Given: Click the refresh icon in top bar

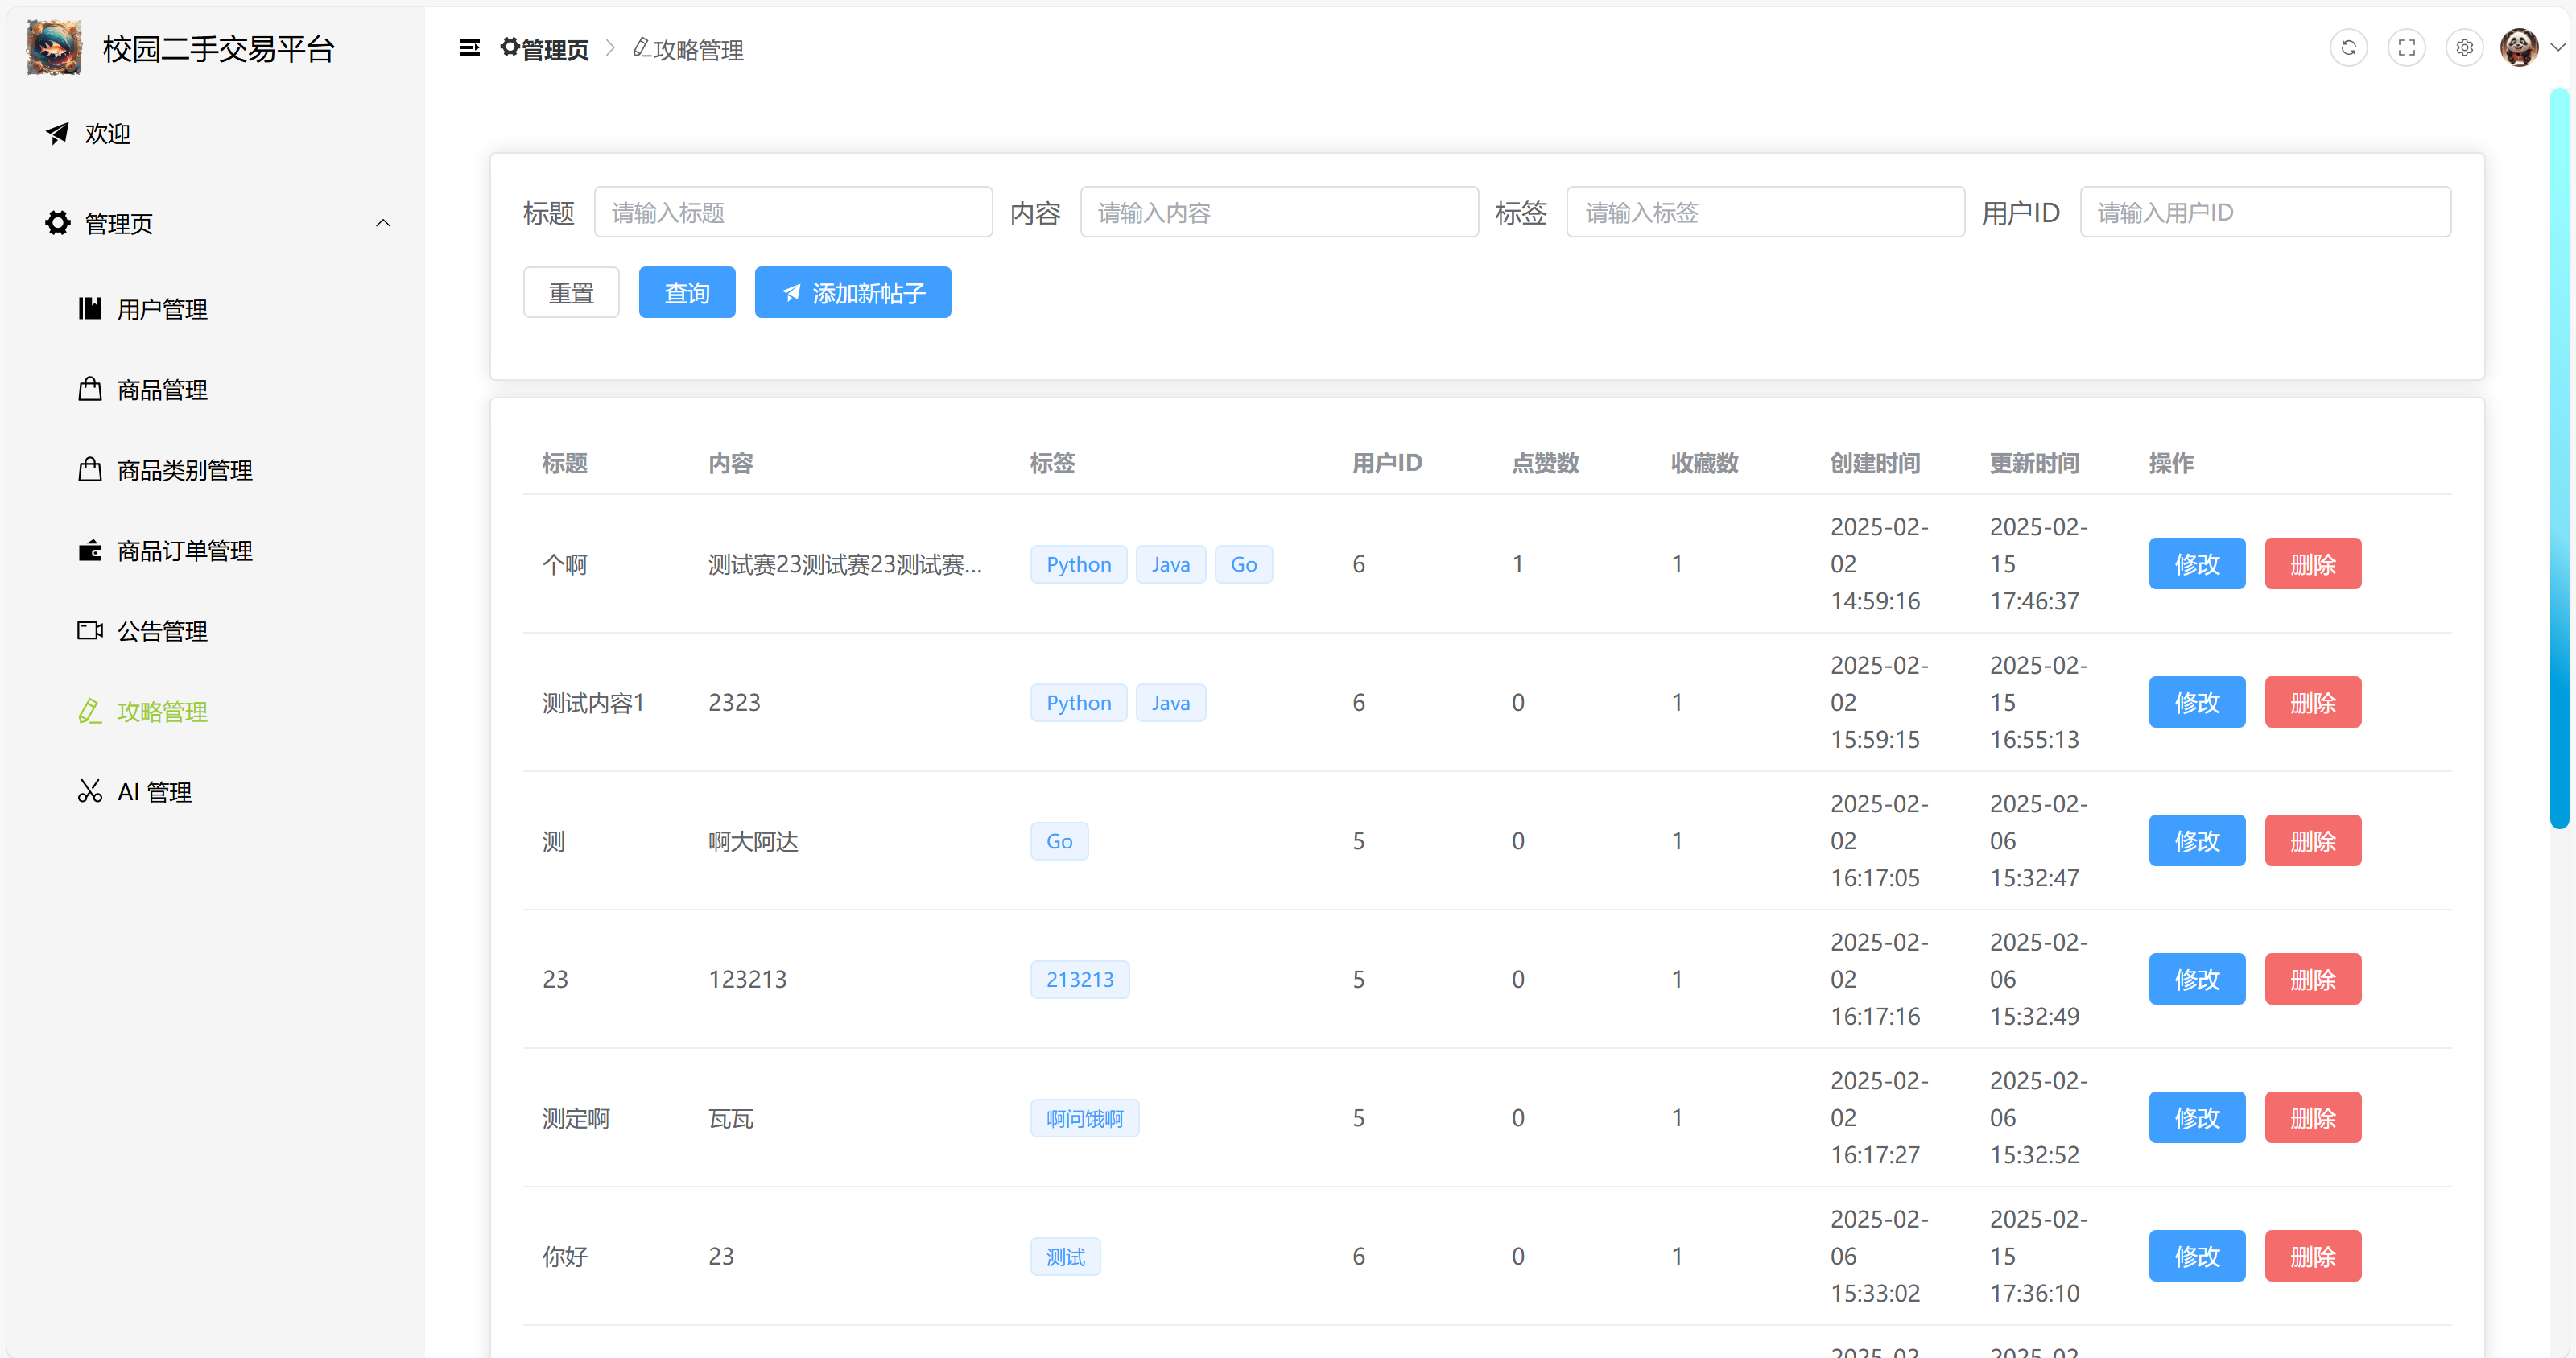Looking at the screenshot, I should pyautogui.click(x=2348, y=47).
